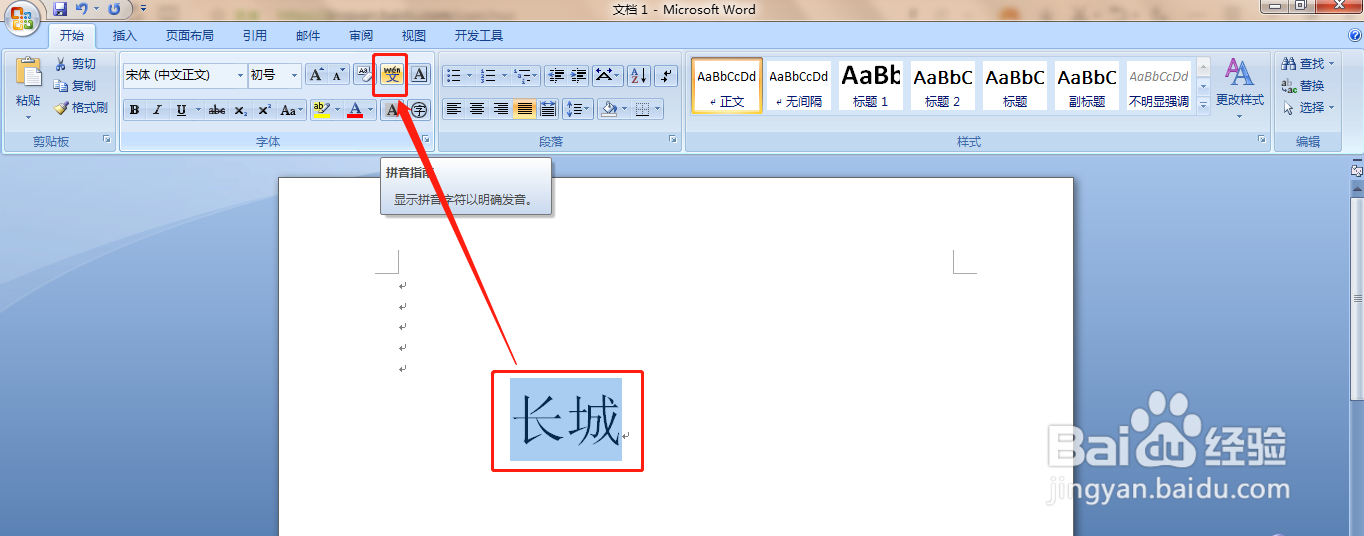Open the Customize Quick Access Toolbar arrow
This screenshot has height=536, width=1364.
pyautogui.click(x=143, y=9)
